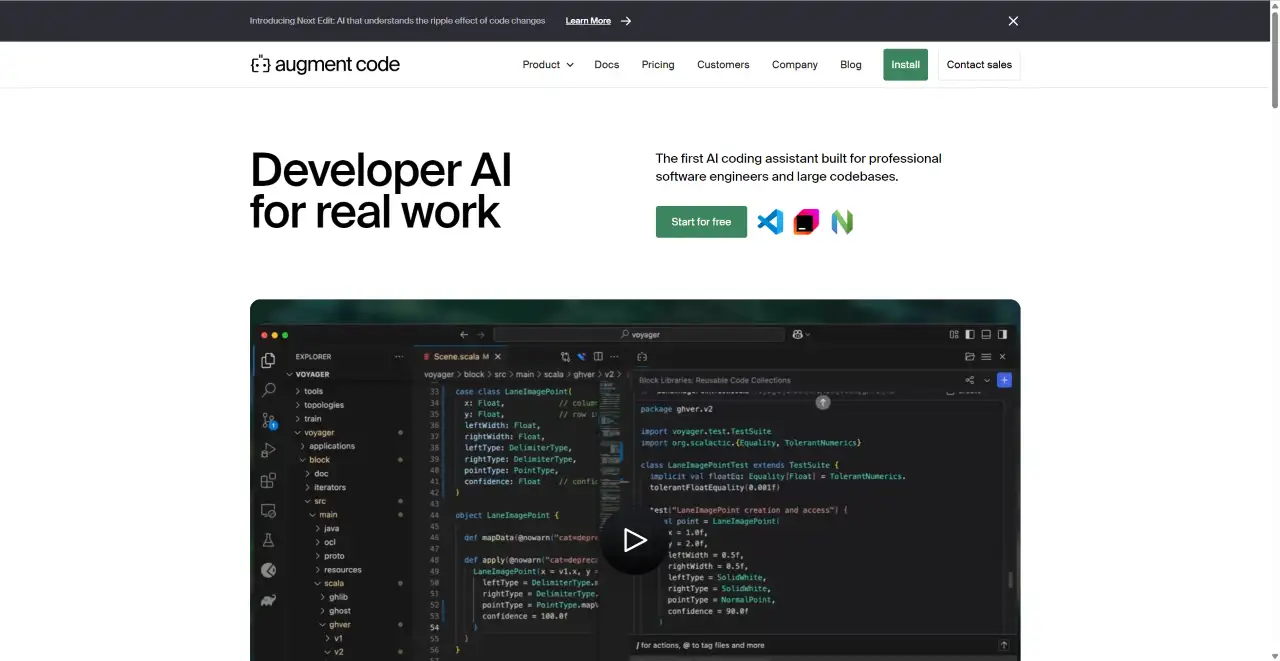Click the send arrow in chat input
Screen dimensions: 1280x661
point(1004,646)
